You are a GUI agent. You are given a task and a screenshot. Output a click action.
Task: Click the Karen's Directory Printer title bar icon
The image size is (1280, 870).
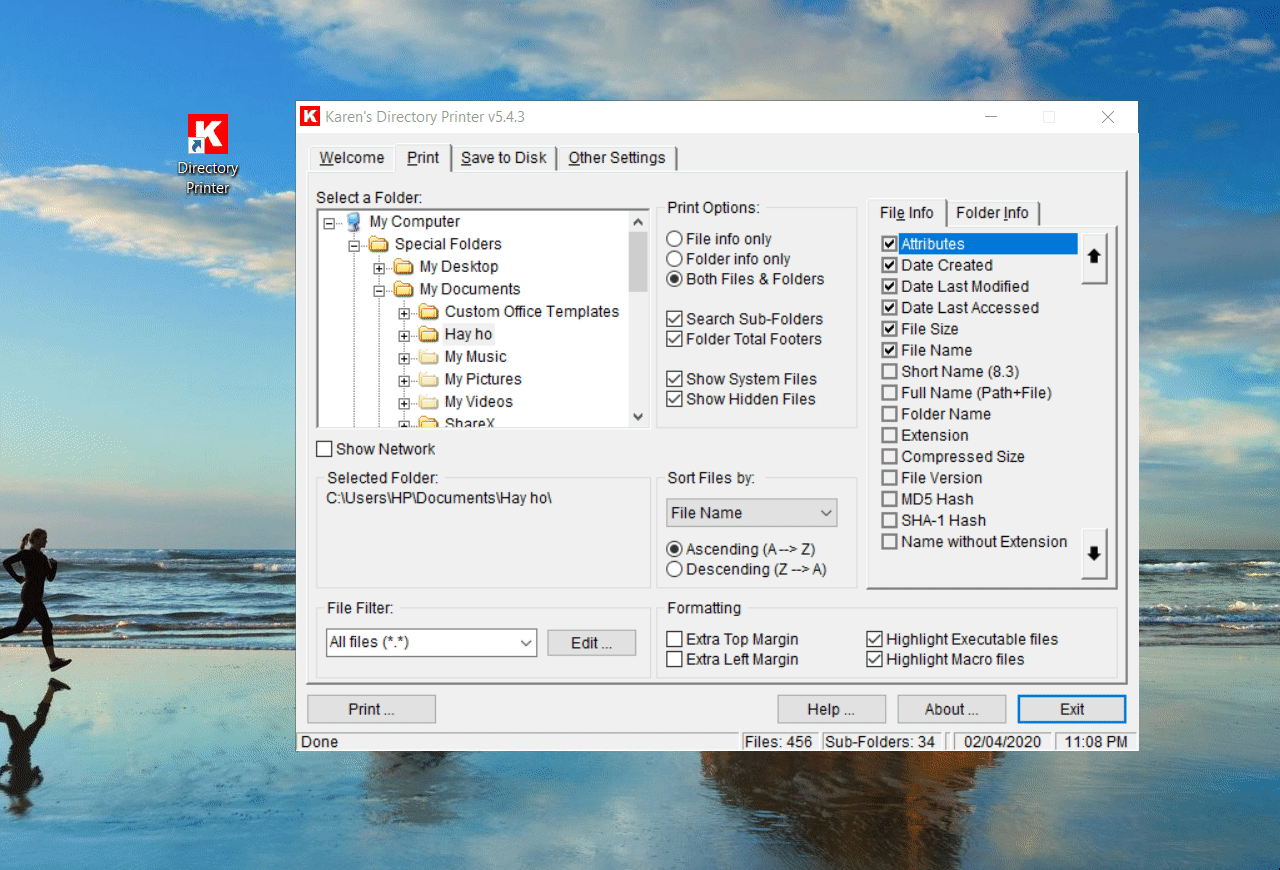pyautogui.click(x=310, y=117)
